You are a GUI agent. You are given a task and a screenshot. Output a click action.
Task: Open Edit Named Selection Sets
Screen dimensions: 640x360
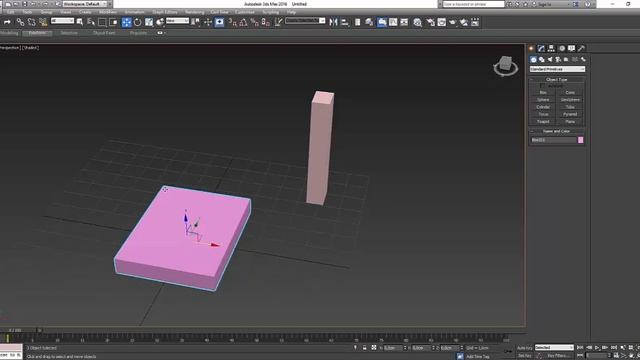278,22
